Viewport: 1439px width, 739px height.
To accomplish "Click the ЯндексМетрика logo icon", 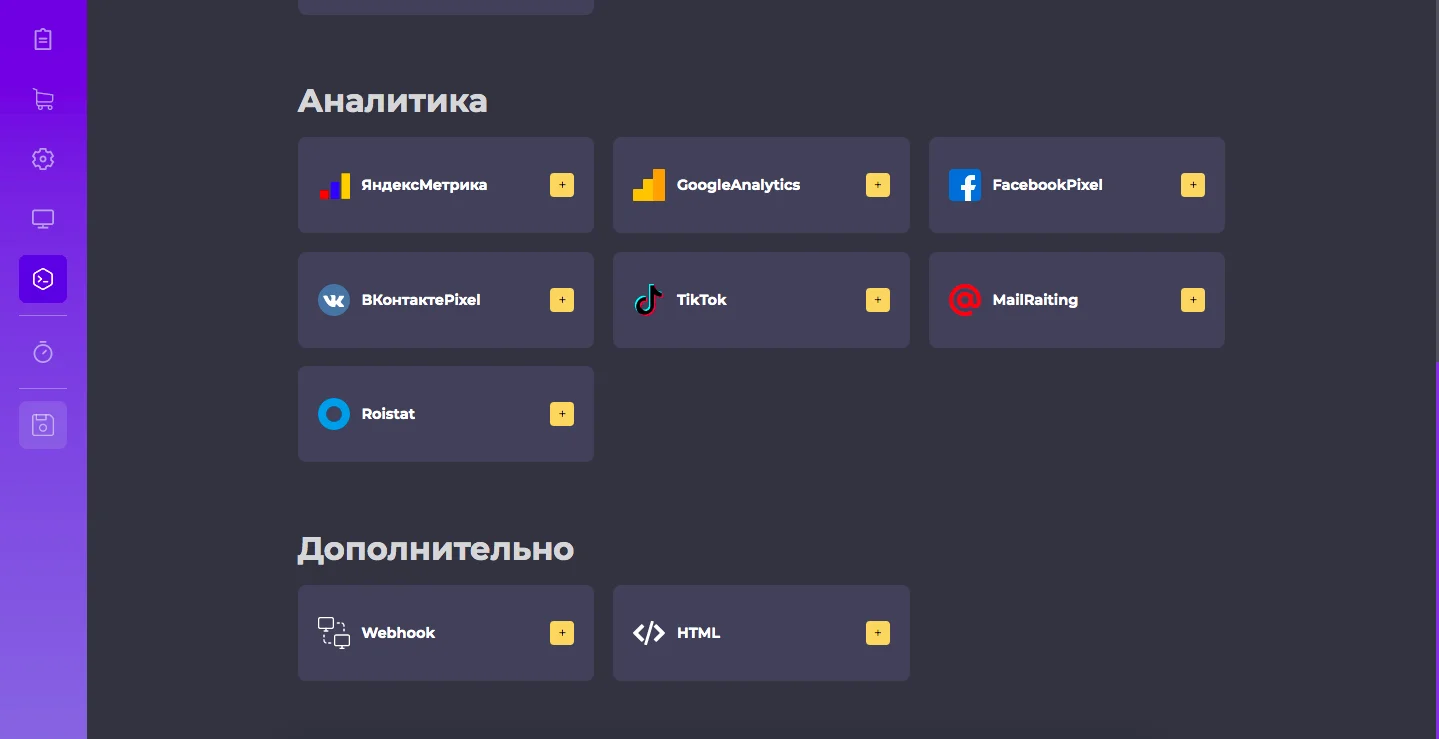I will (x=334, y=185).
